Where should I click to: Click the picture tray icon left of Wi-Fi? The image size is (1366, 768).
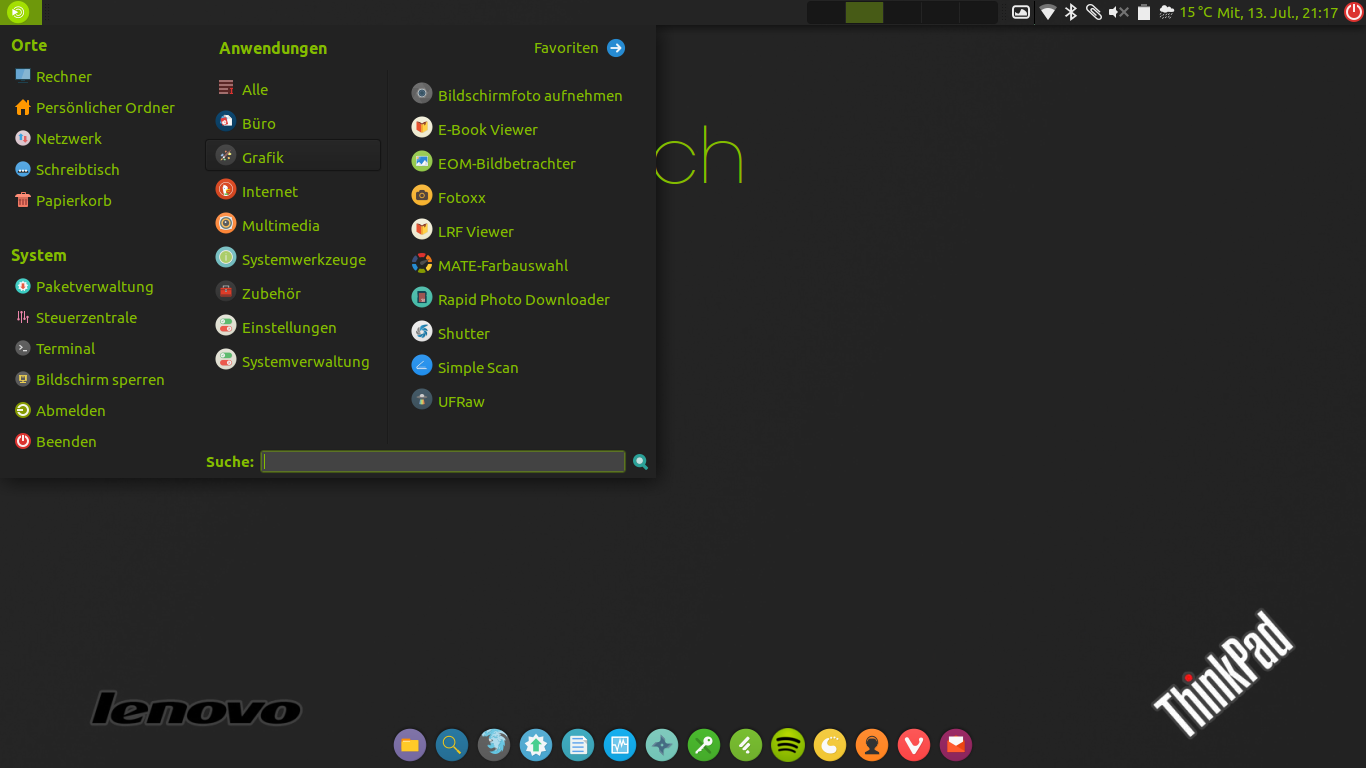1021,12
